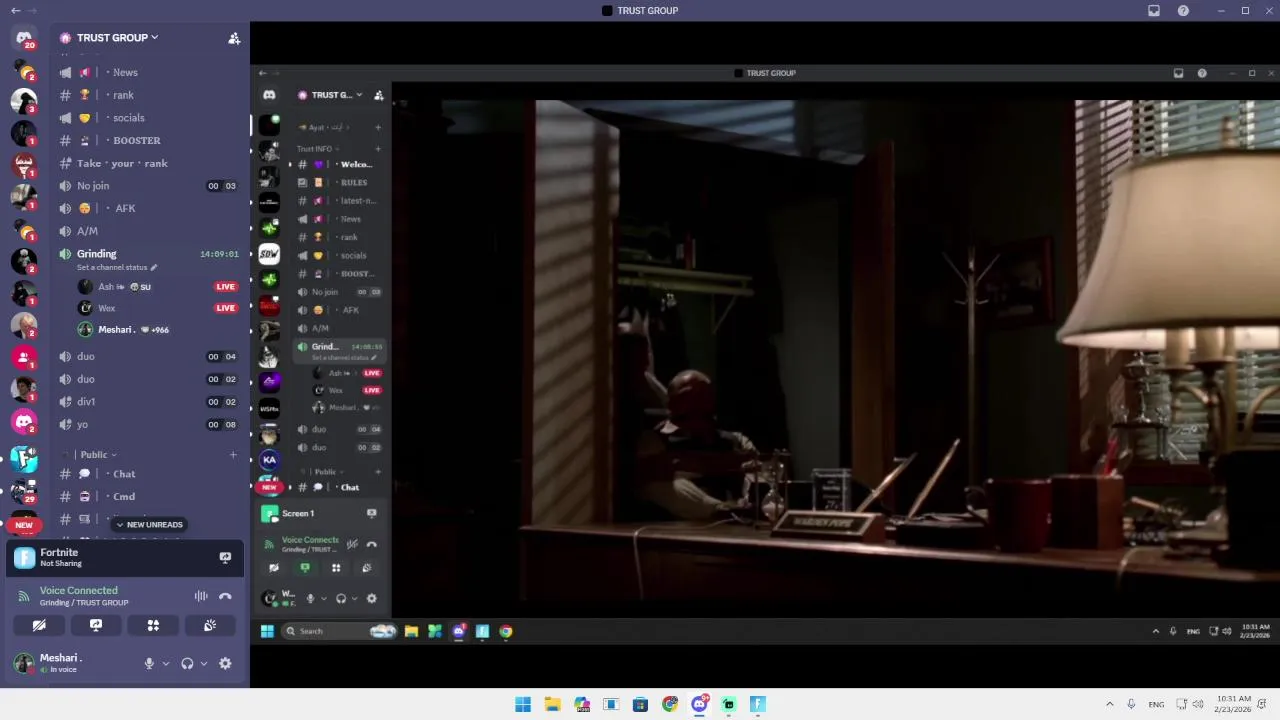Show hidden system tray icons chevron

click(x=1109, y=704)
